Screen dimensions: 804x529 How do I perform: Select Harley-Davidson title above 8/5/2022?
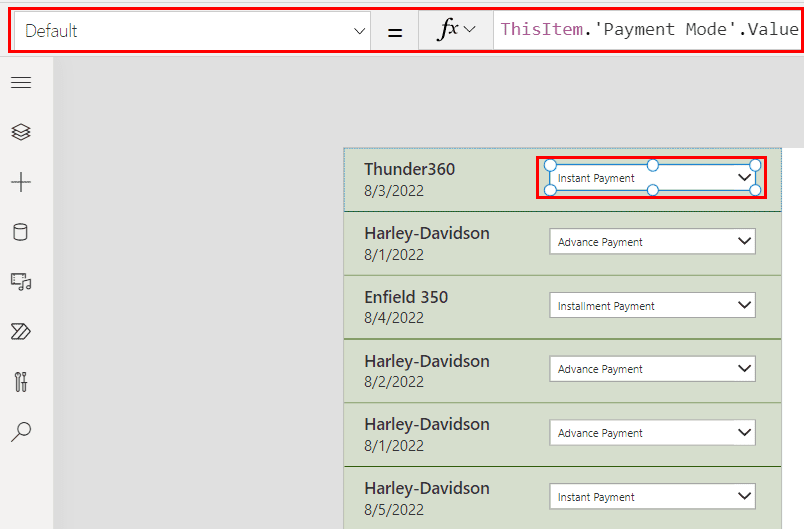coord(427,489)
